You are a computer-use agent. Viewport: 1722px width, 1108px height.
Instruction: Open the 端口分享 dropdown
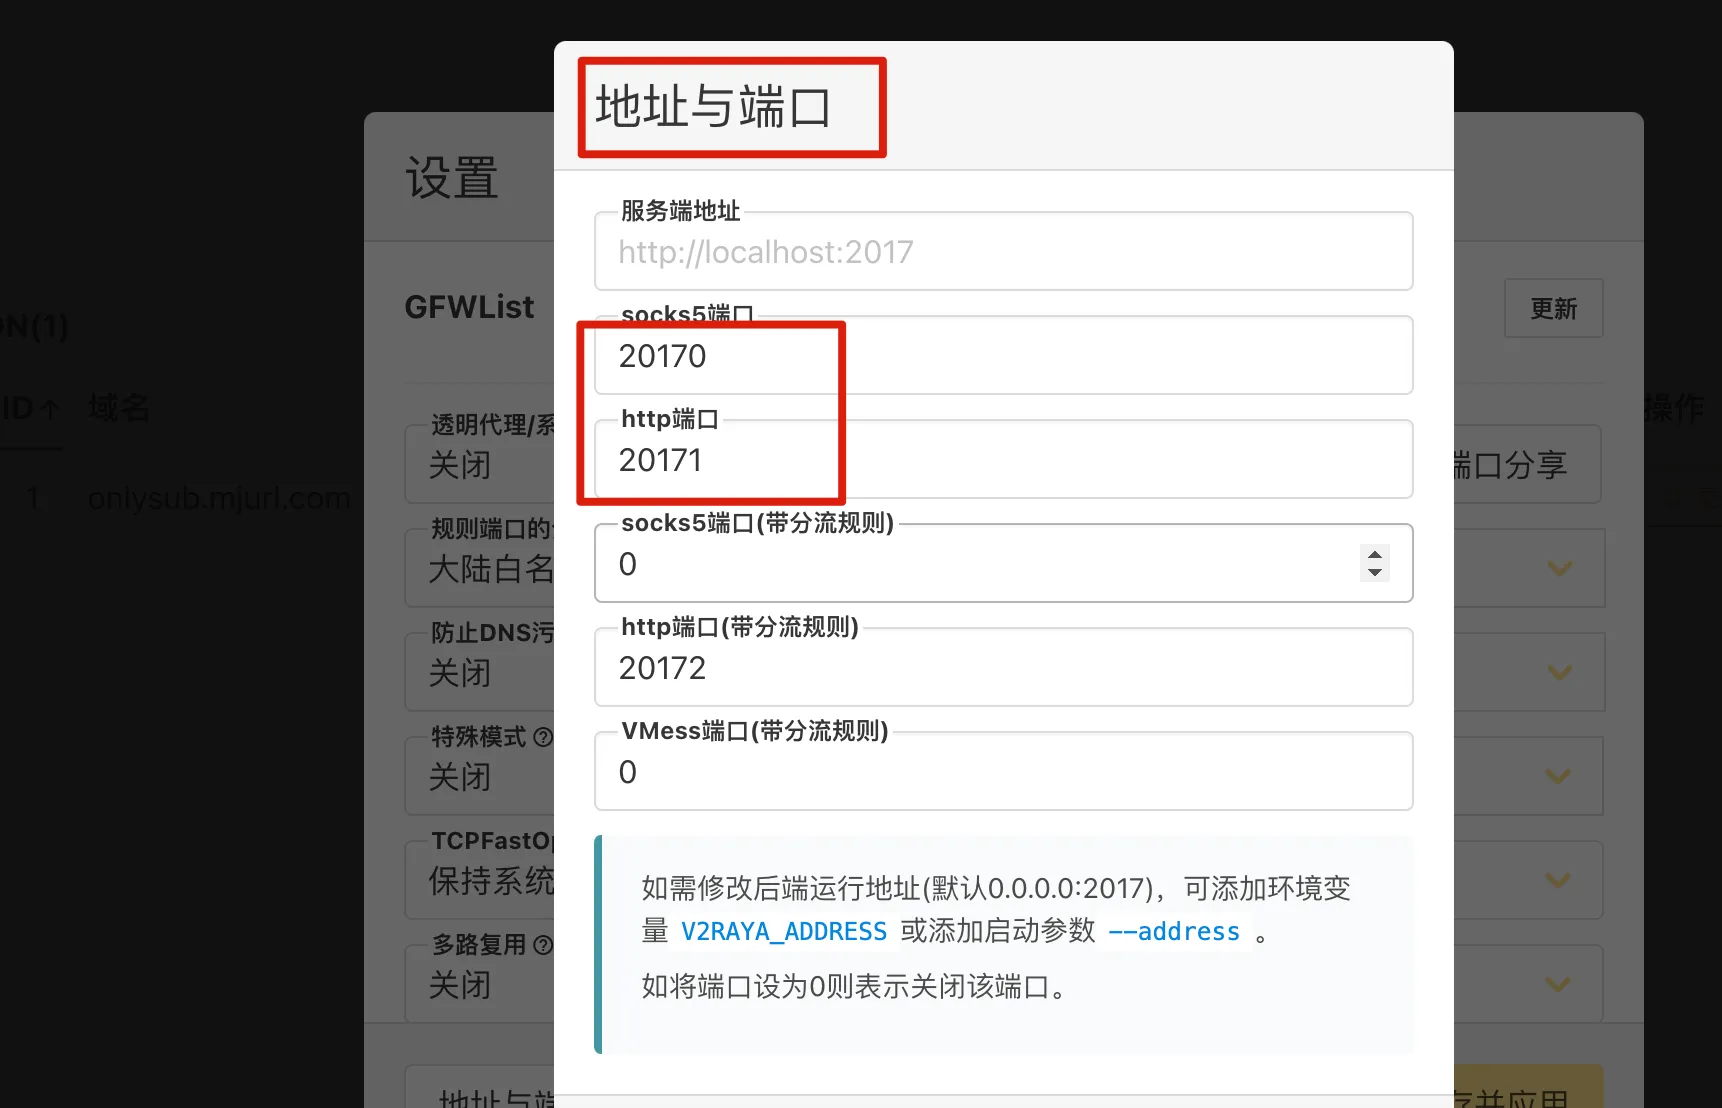(x=1525, y=465)
